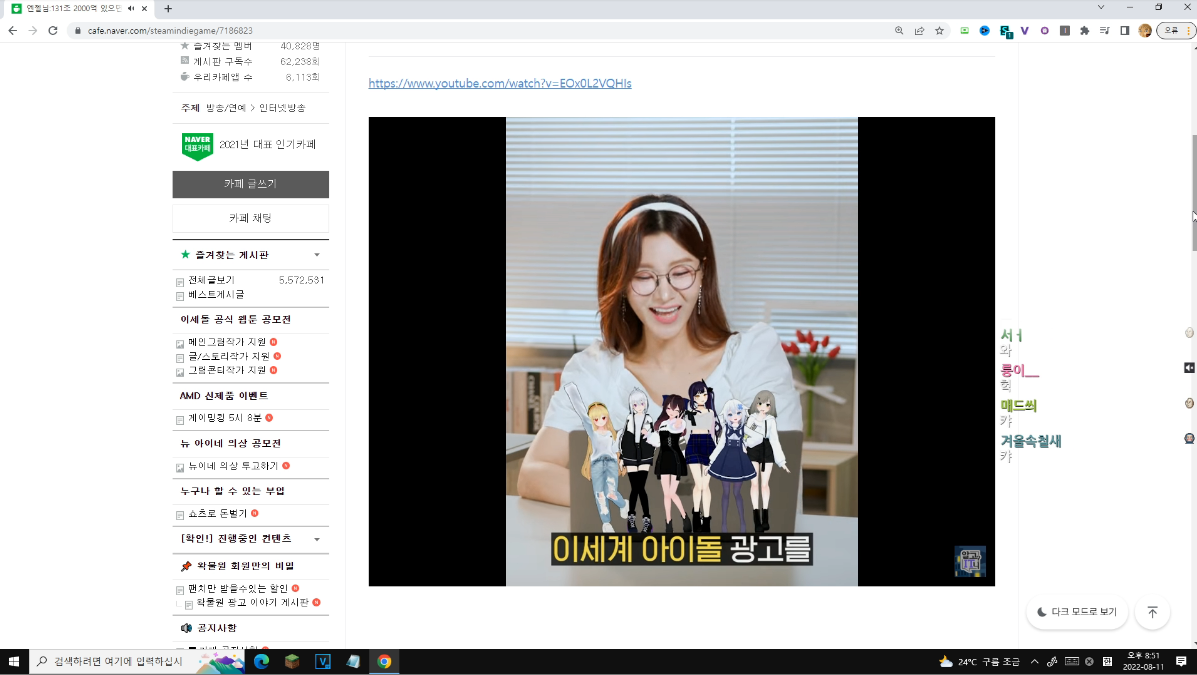Open the blue round arrow extension
This screenshot has width=1197, height=675.
tap(985, 31)
